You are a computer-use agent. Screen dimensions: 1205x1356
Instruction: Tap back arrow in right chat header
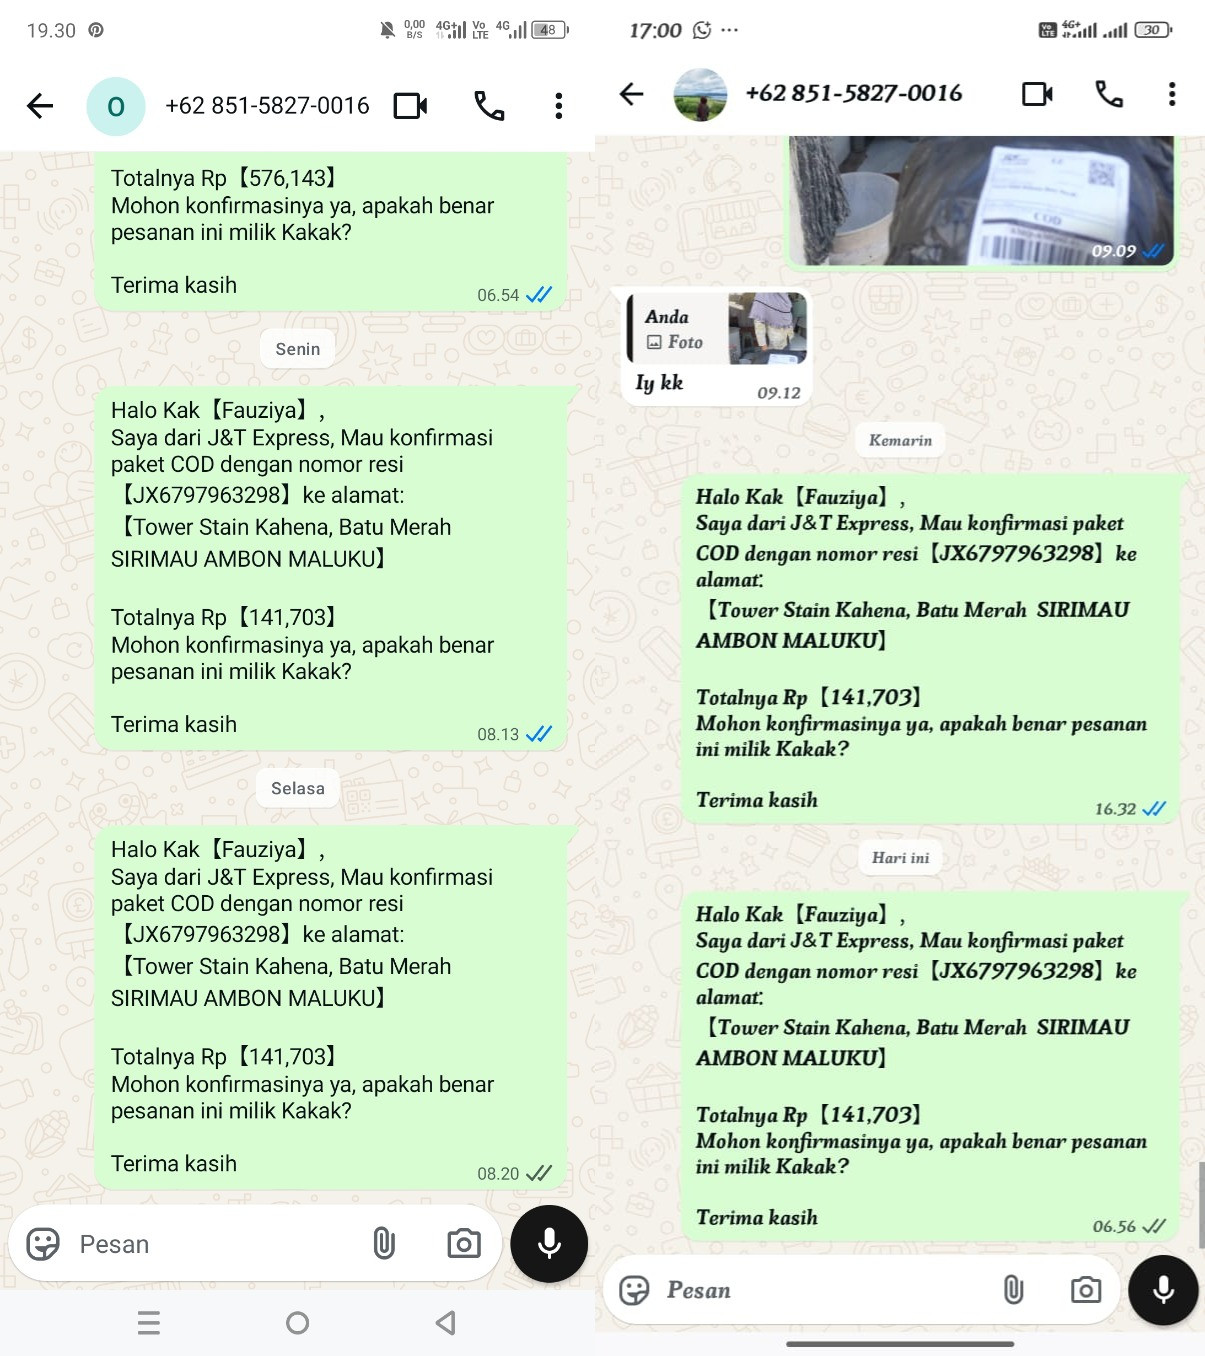[631, 94]
